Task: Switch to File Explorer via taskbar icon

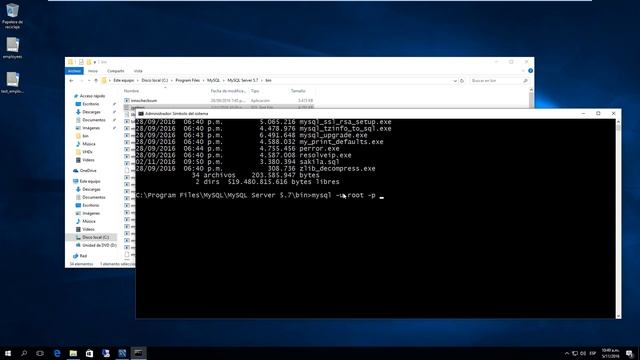Action: tap(73, 353)
